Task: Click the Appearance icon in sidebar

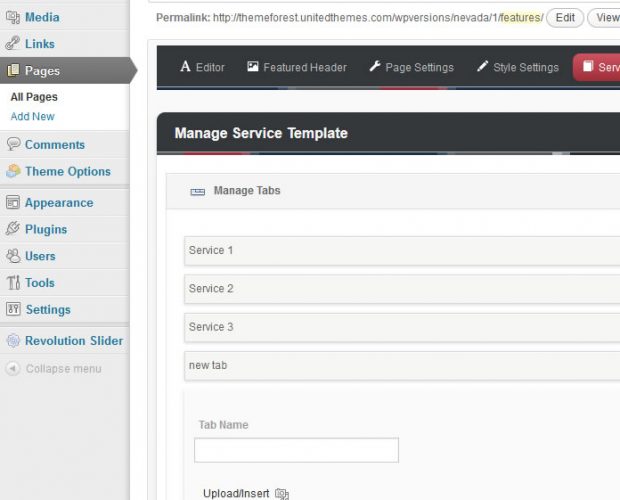Action: (13, 202)
